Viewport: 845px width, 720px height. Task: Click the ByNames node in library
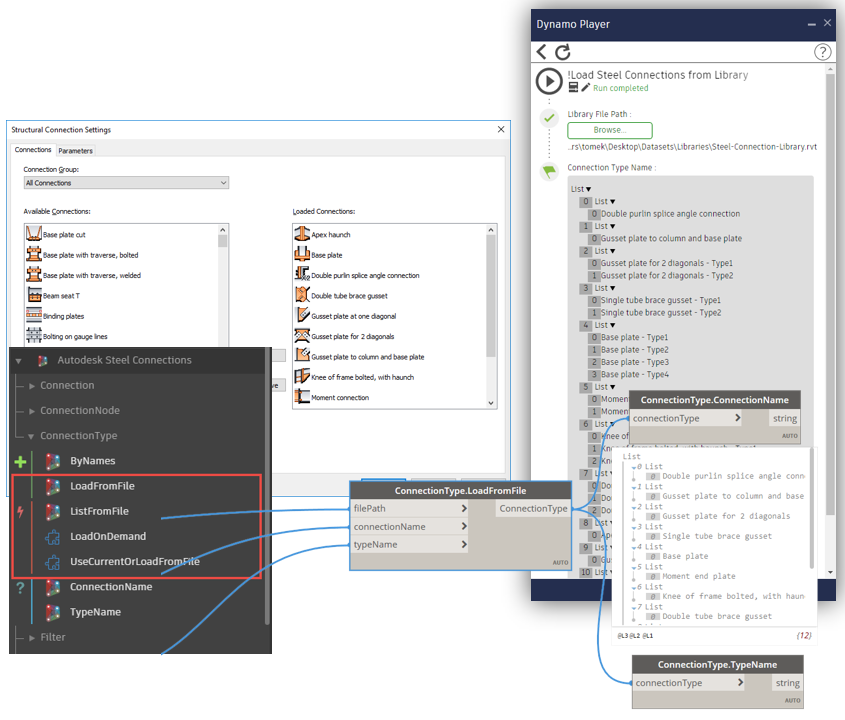click(x=92, y=461)
